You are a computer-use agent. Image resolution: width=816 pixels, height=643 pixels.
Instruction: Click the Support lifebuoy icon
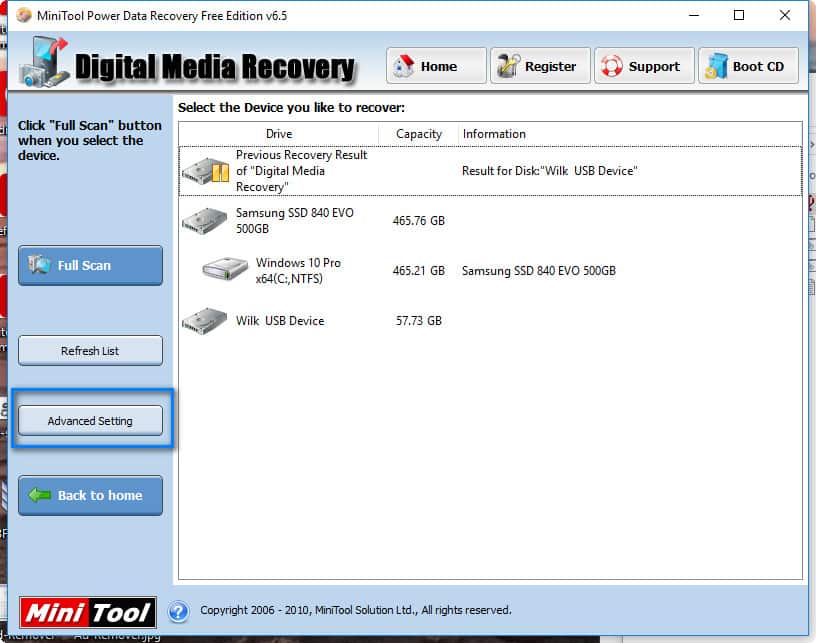611,67
